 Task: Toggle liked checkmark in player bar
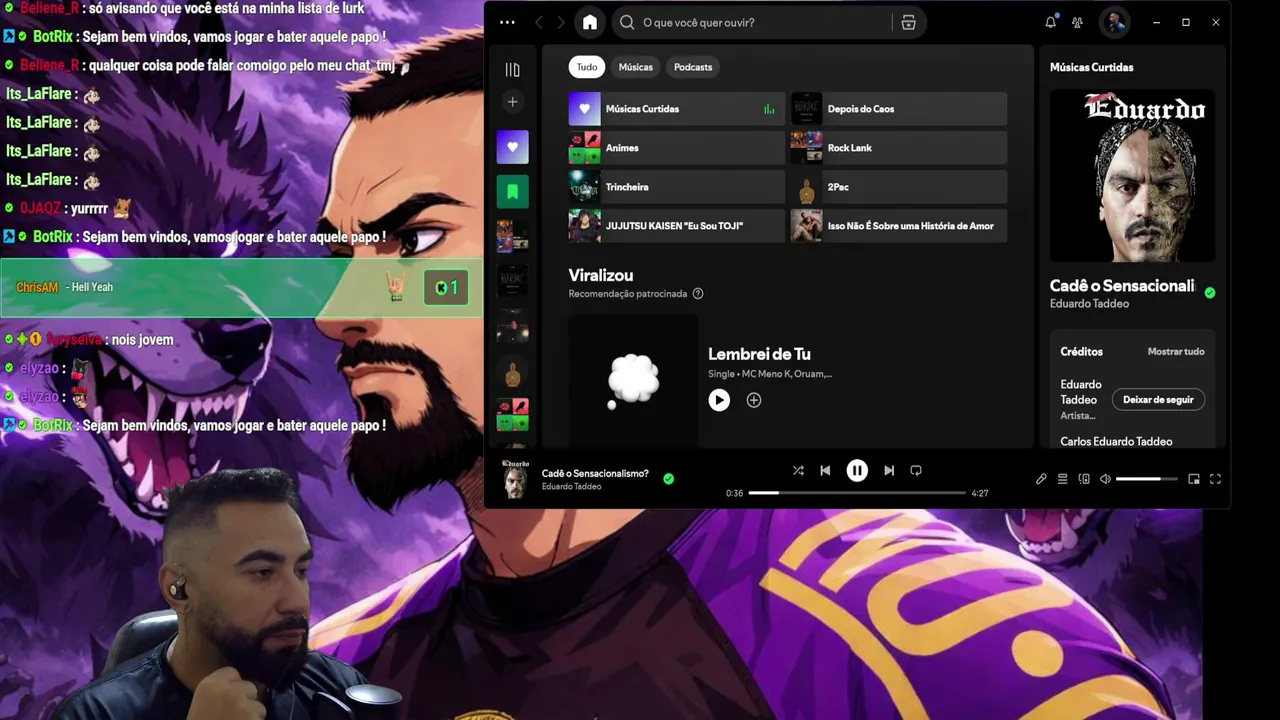point(668,479)
